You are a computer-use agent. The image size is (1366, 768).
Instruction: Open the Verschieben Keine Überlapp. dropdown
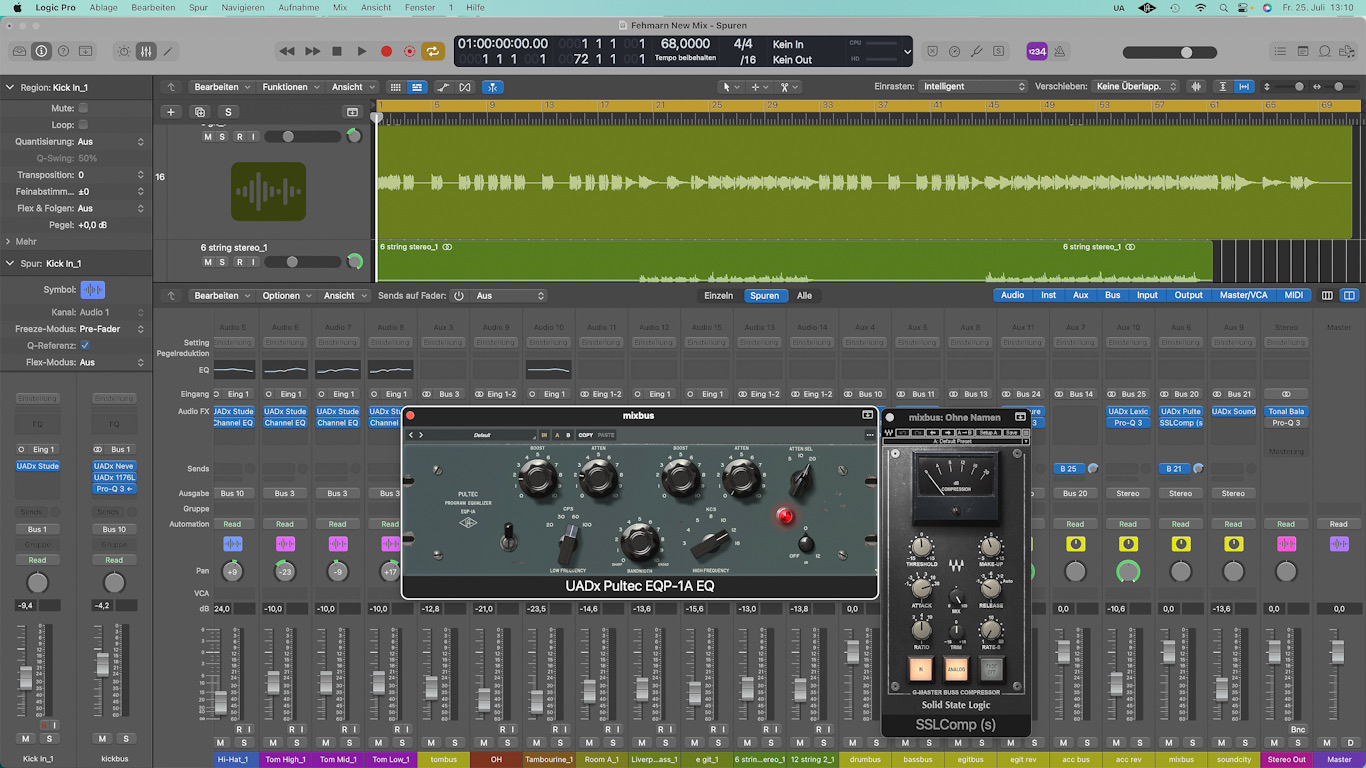tap(1137, 87)
